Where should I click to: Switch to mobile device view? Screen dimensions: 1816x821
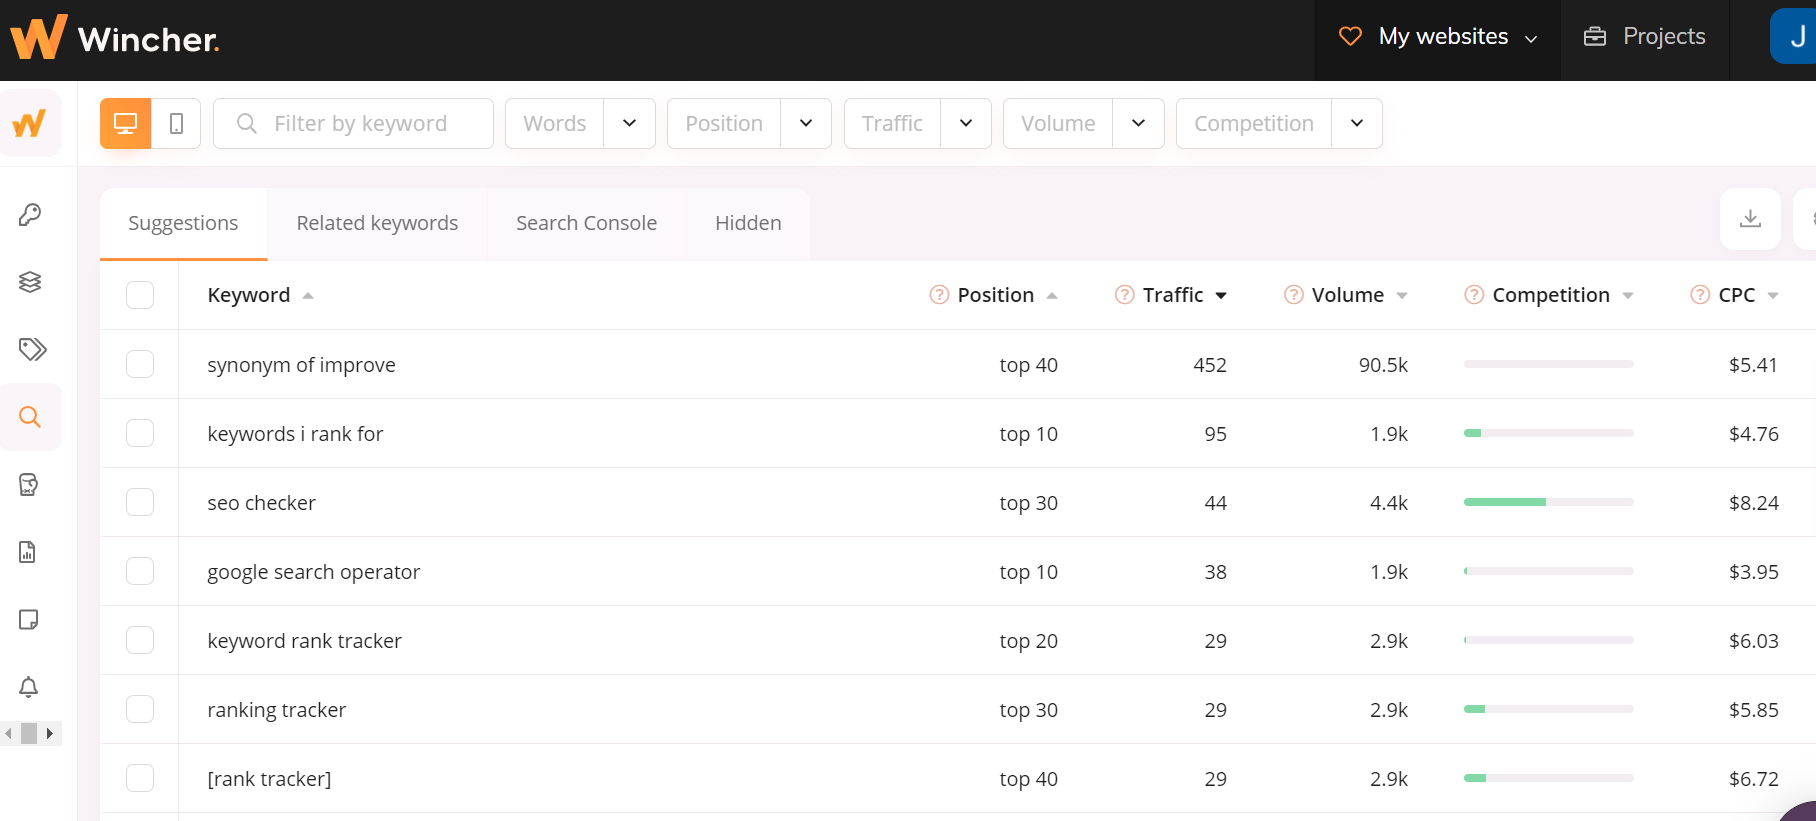pos(176,123)
